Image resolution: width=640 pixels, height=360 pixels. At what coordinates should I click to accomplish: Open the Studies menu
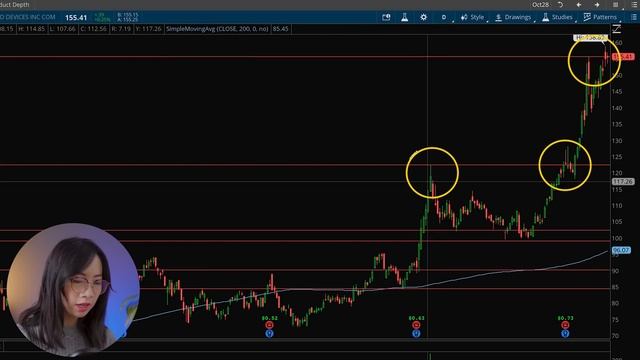coord(558,17)
